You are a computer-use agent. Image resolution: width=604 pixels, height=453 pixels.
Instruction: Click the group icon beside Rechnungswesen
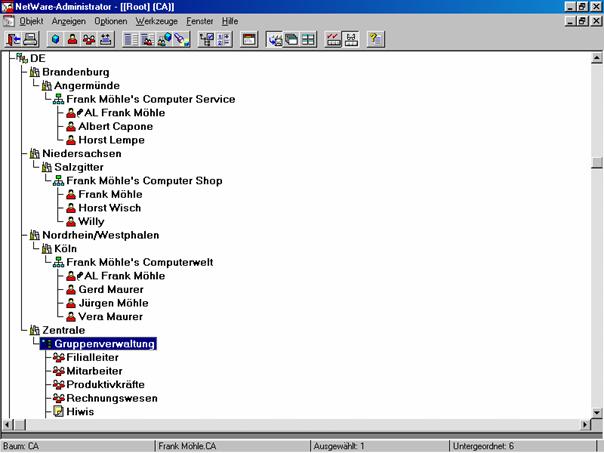point(59,398)
